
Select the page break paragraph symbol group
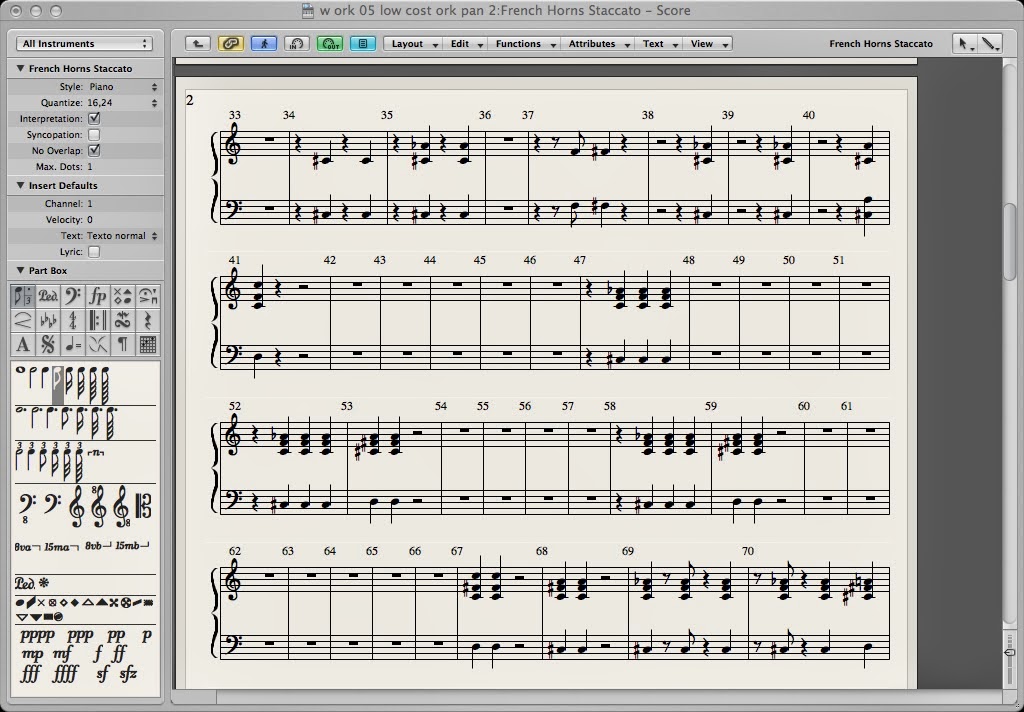tap(122, 345)
